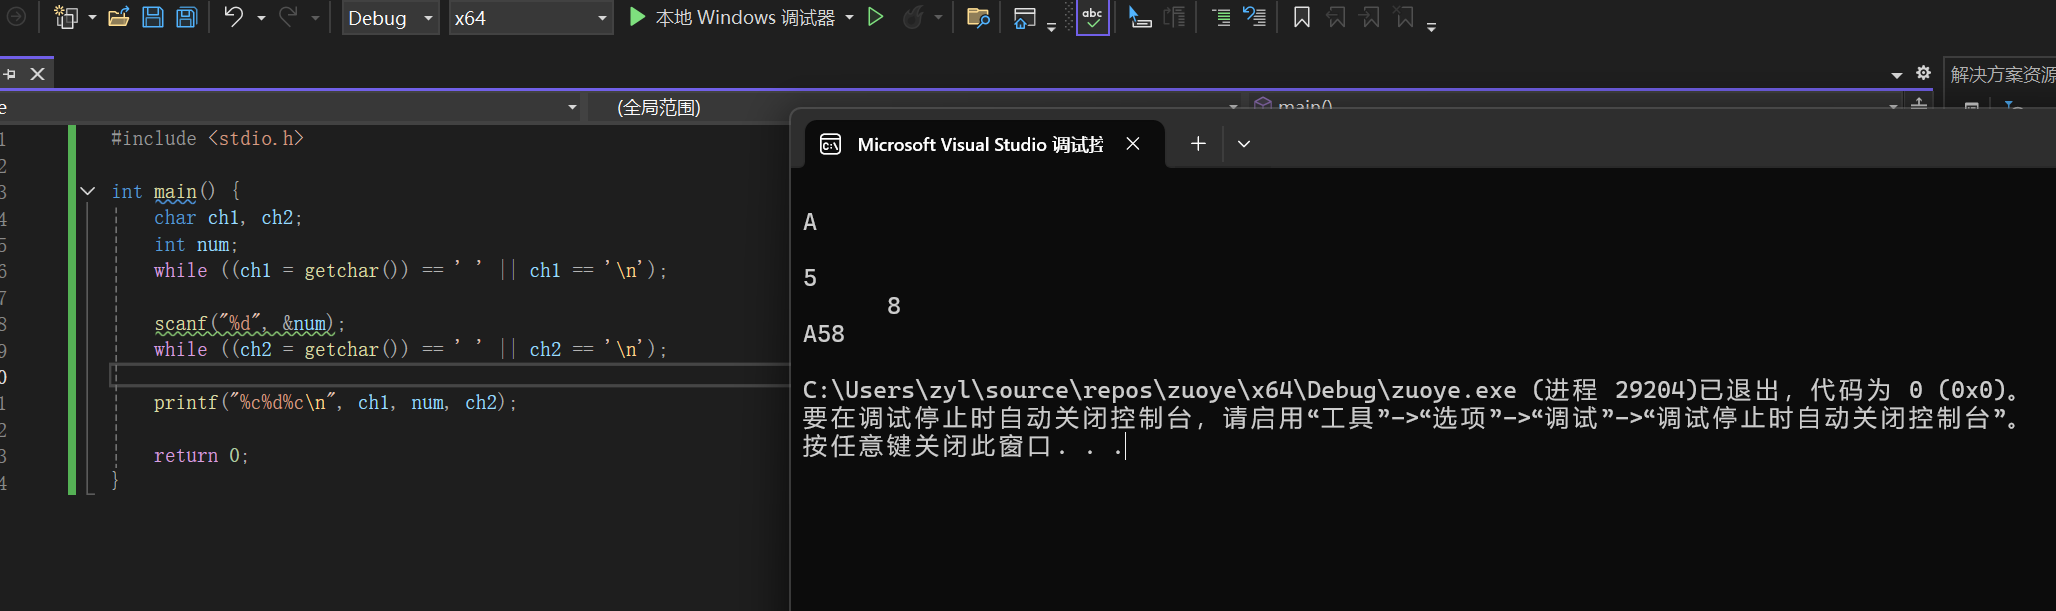The image size is (2056, 611).
Task: Save the current file
Action: (x=153, y=17)
